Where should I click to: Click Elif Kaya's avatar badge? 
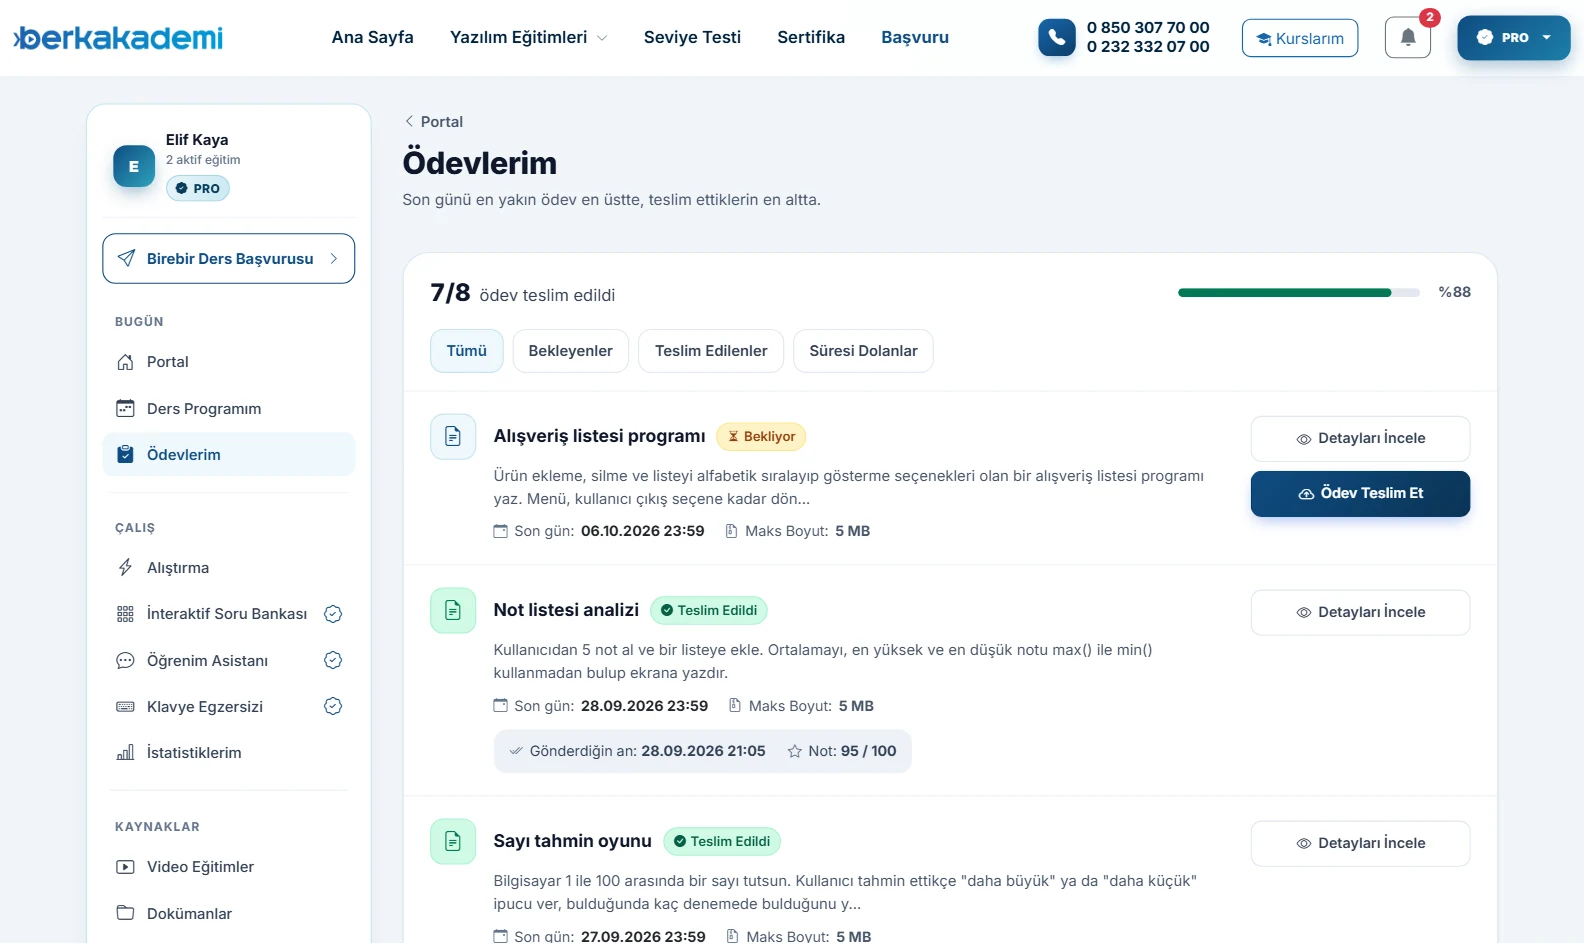click(x=134, y=166)
